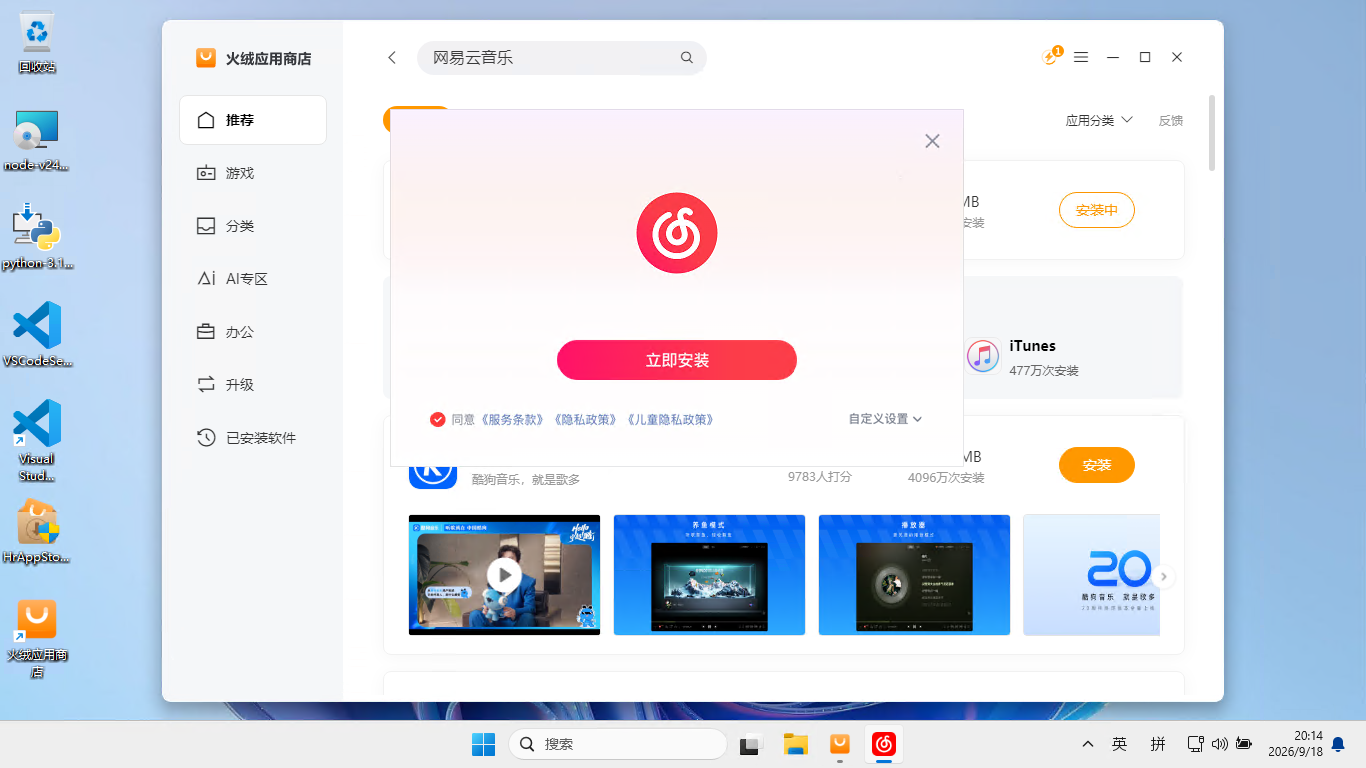The image size is (1366, 768).
Task: Click the iTunes app icon
Action: coord(983,356)
